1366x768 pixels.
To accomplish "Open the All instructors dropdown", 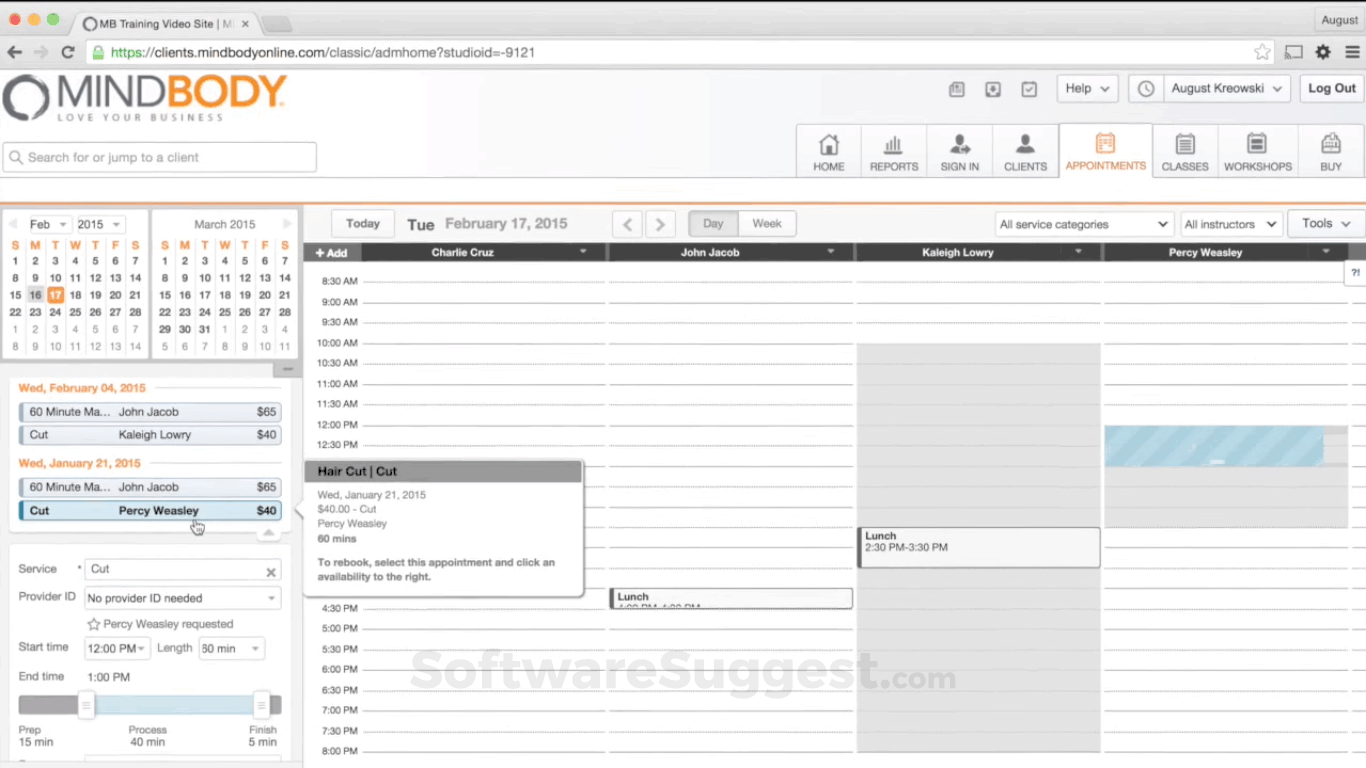I will pyautogui.click(x=1231, y=224).
